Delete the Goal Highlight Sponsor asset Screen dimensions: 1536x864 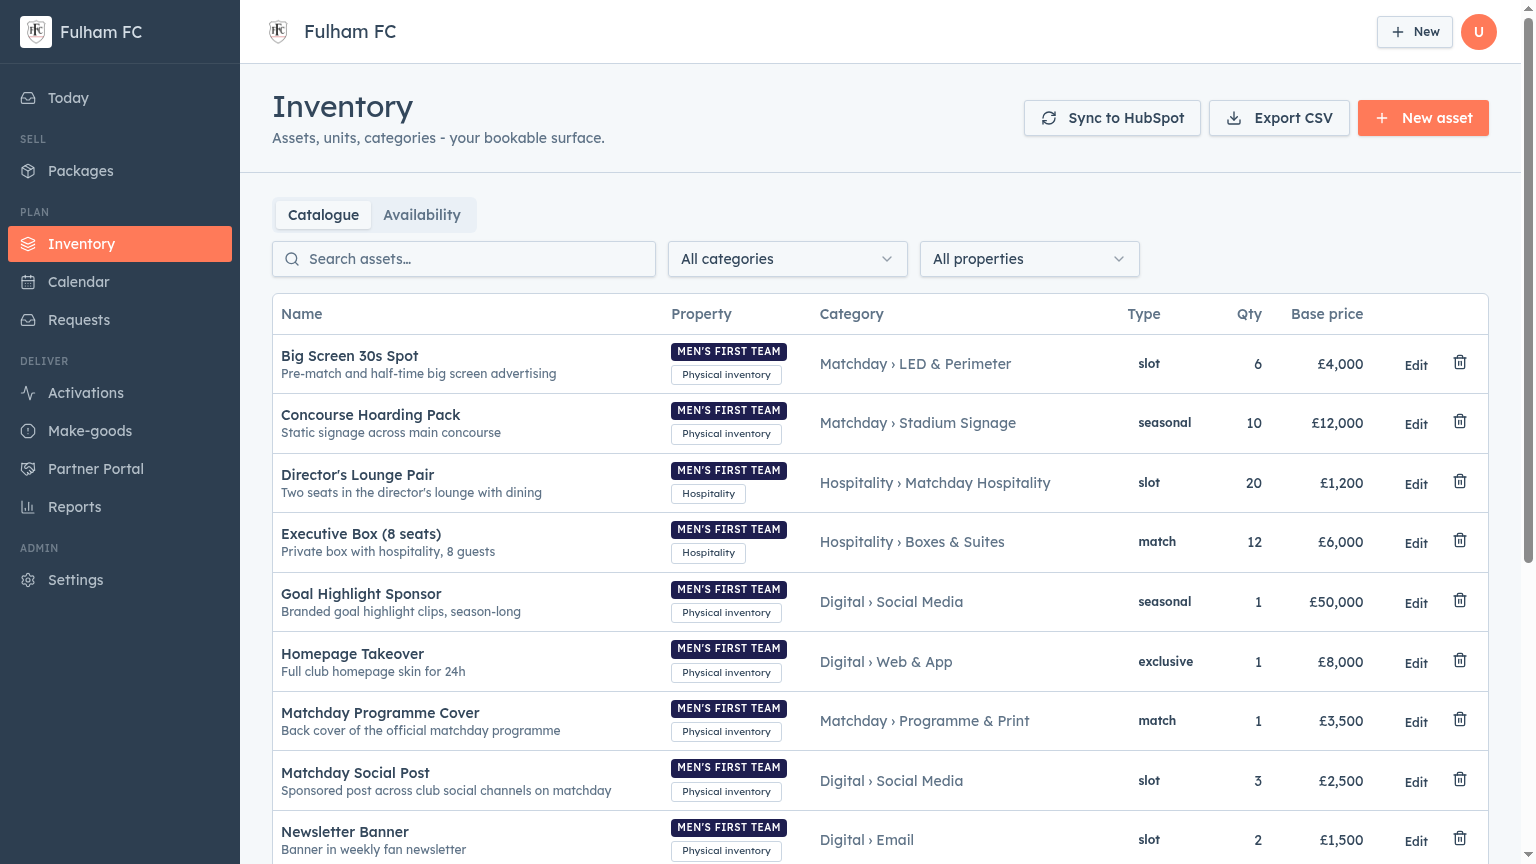pyautogui.click(x=1460, y=601)
